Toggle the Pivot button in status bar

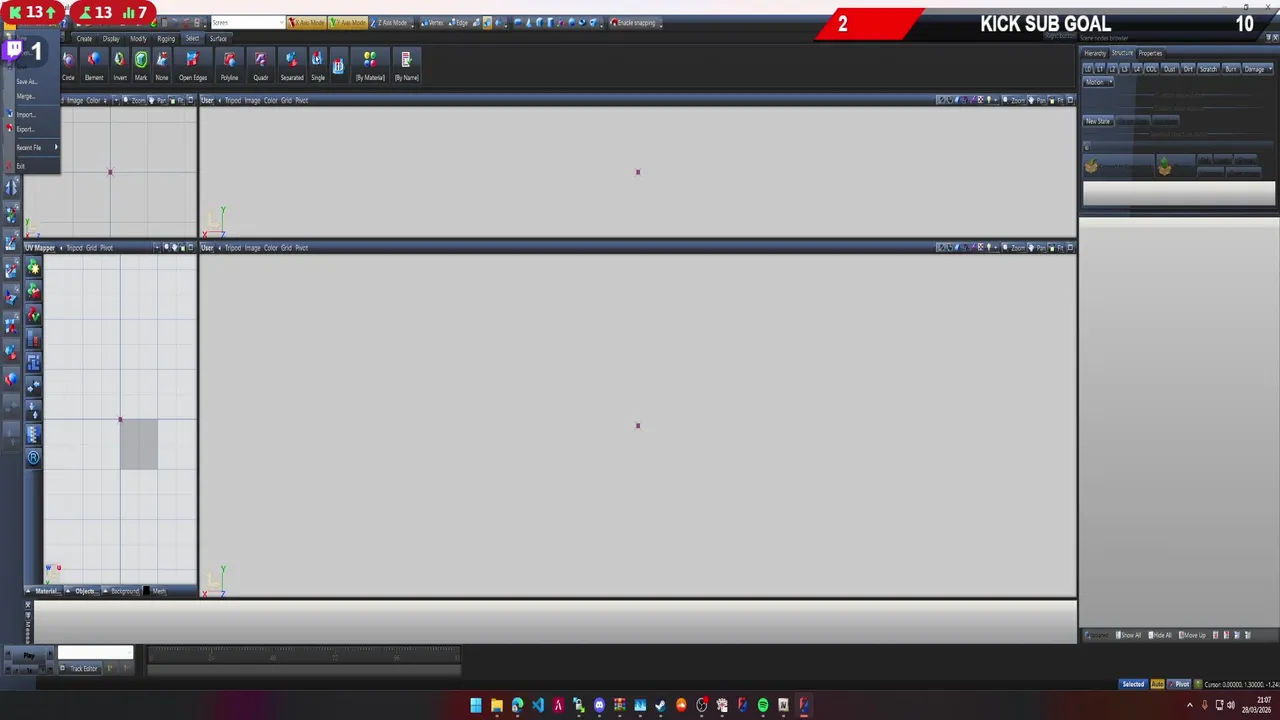1181,684
